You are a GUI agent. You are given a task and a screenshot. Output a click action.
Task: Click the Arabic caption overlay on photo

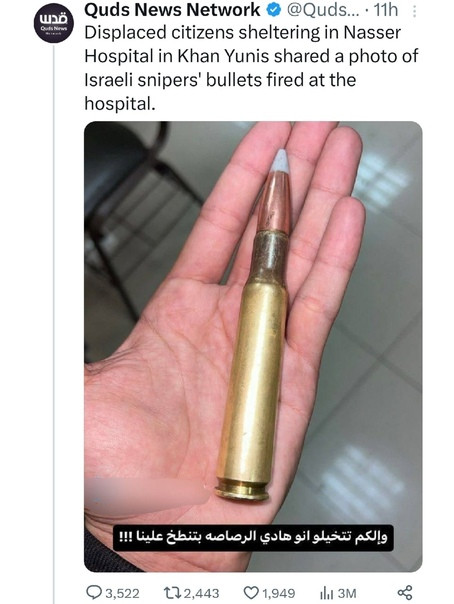coord(253,538)
